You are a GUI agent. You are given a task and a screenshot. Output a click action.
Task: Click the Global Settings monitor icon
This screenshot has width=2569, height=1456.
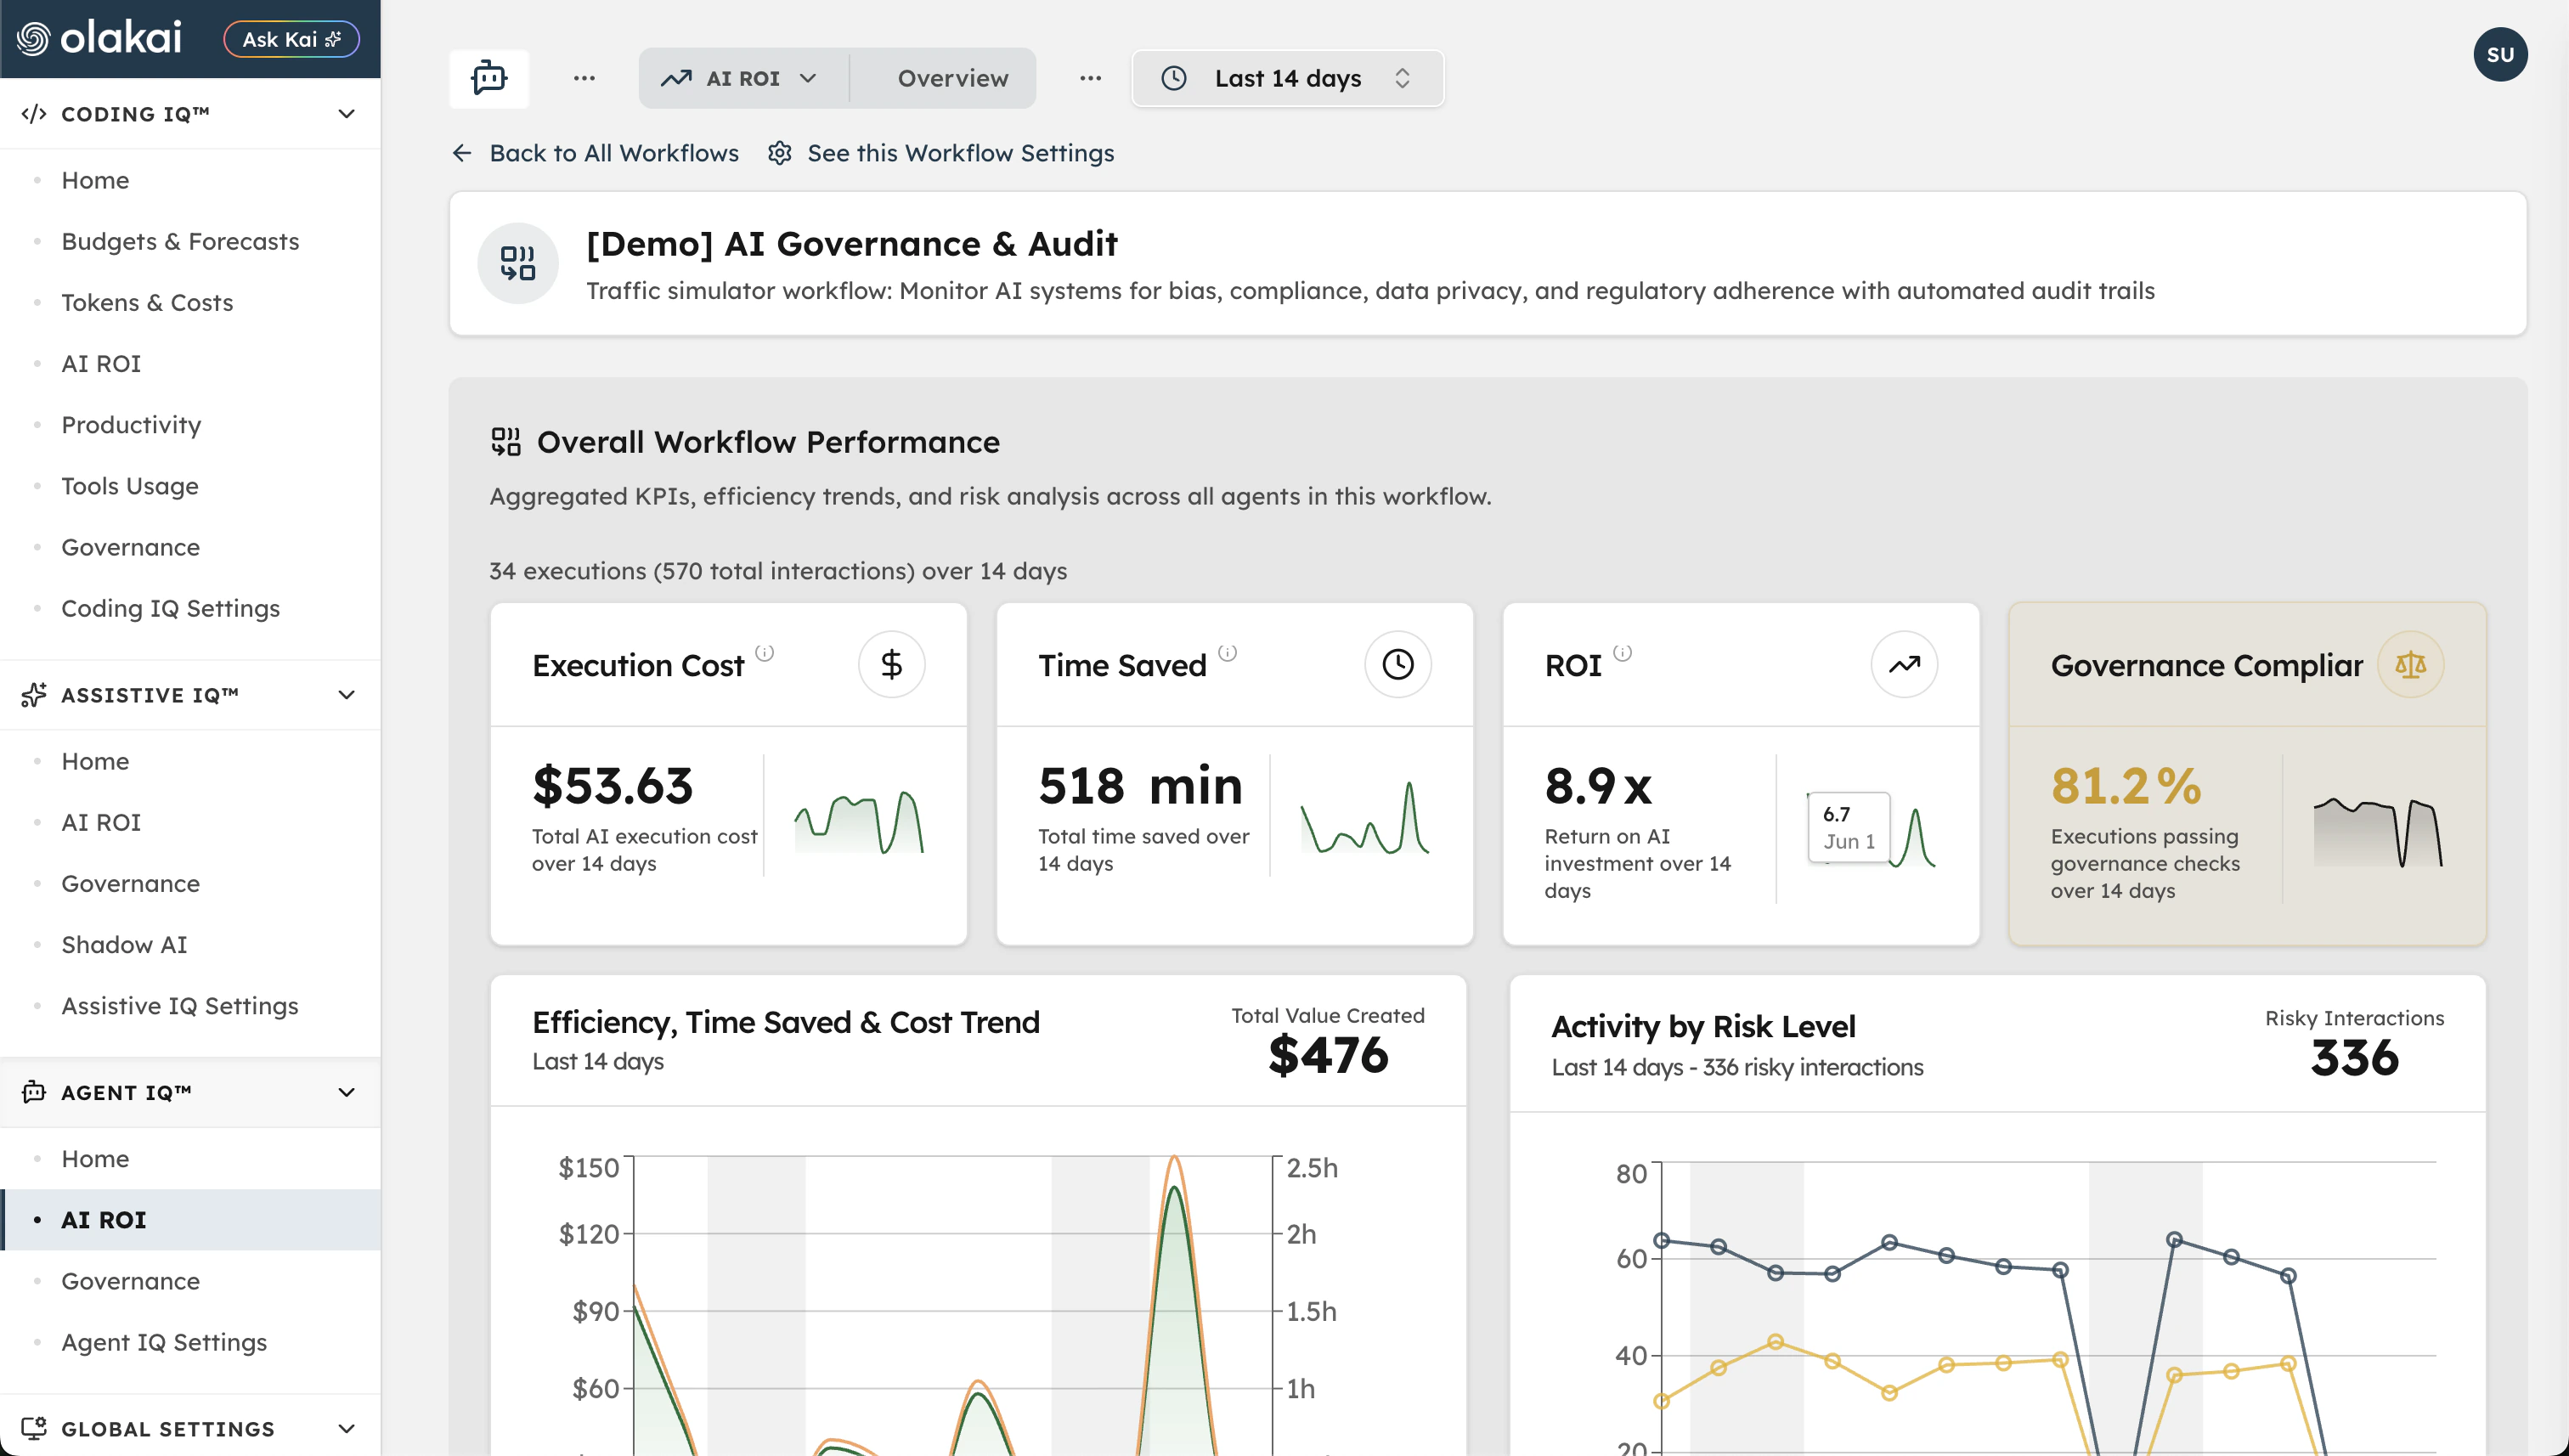34,1428
